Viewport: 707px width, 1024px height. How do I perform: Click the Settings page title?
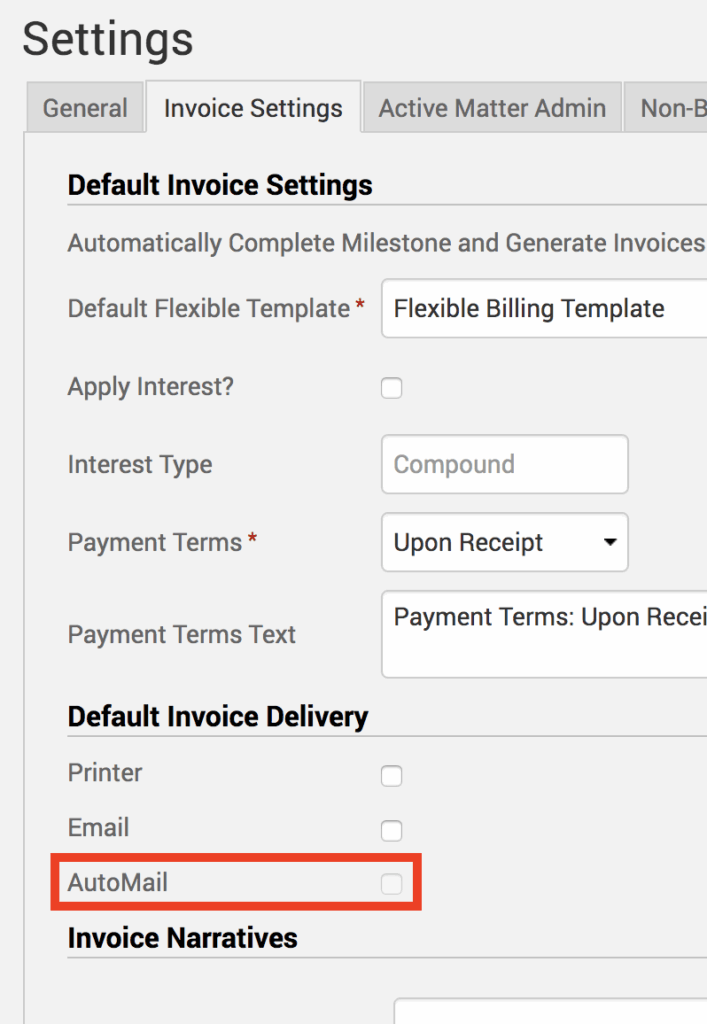108,40
